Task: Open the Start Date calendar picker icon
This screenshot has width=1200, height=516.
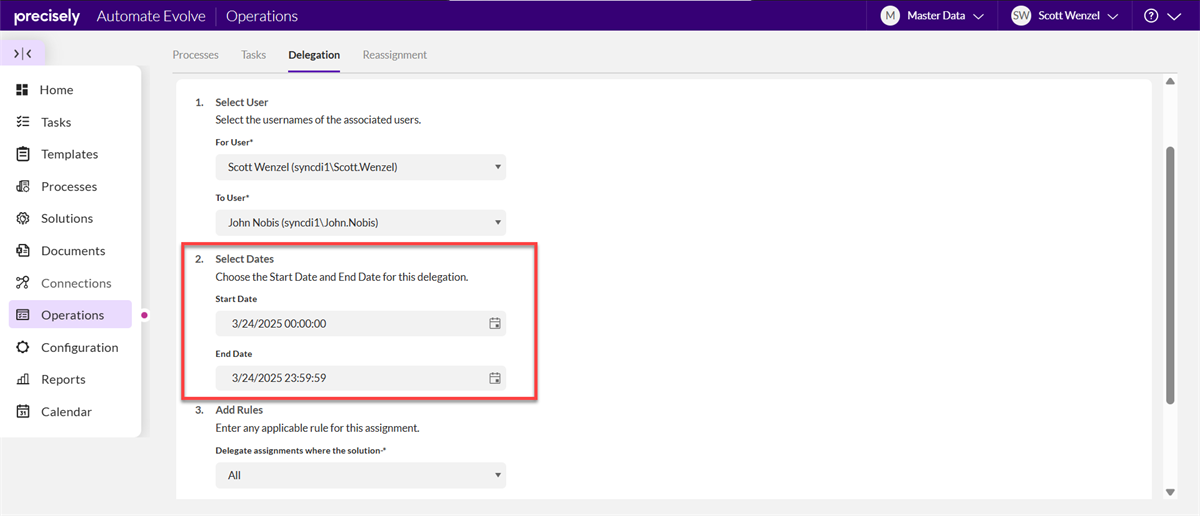Action: [x=494, y=323]
